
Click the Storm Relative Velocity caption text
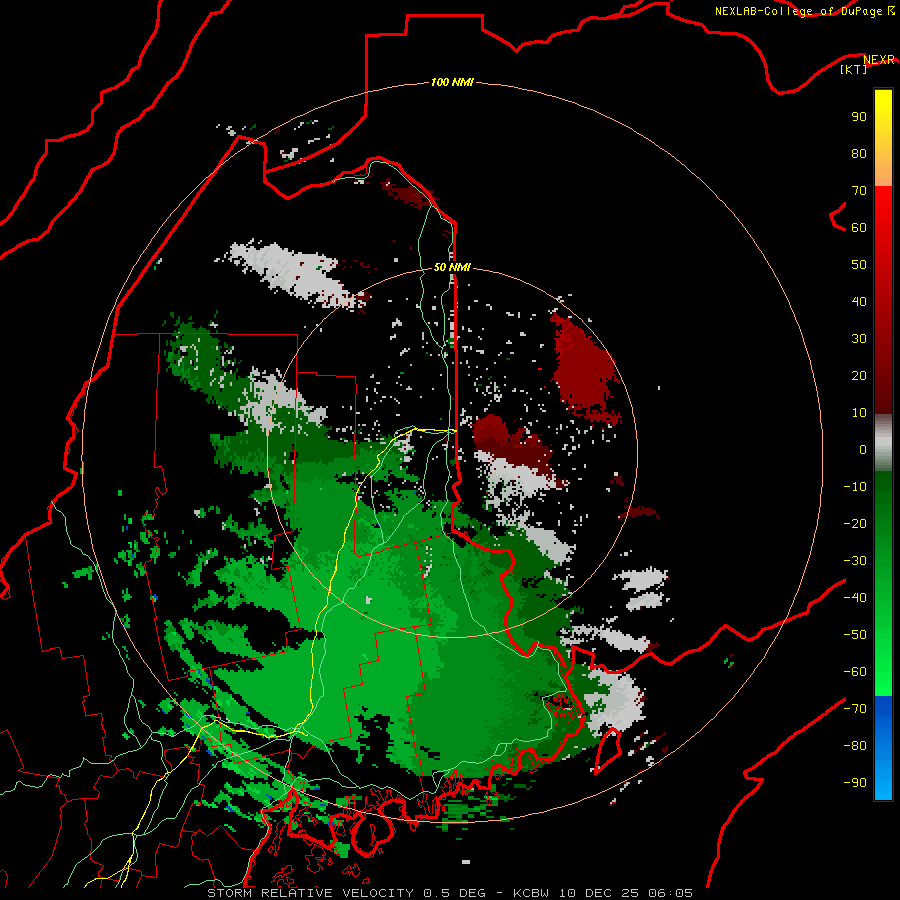[450, 893]
